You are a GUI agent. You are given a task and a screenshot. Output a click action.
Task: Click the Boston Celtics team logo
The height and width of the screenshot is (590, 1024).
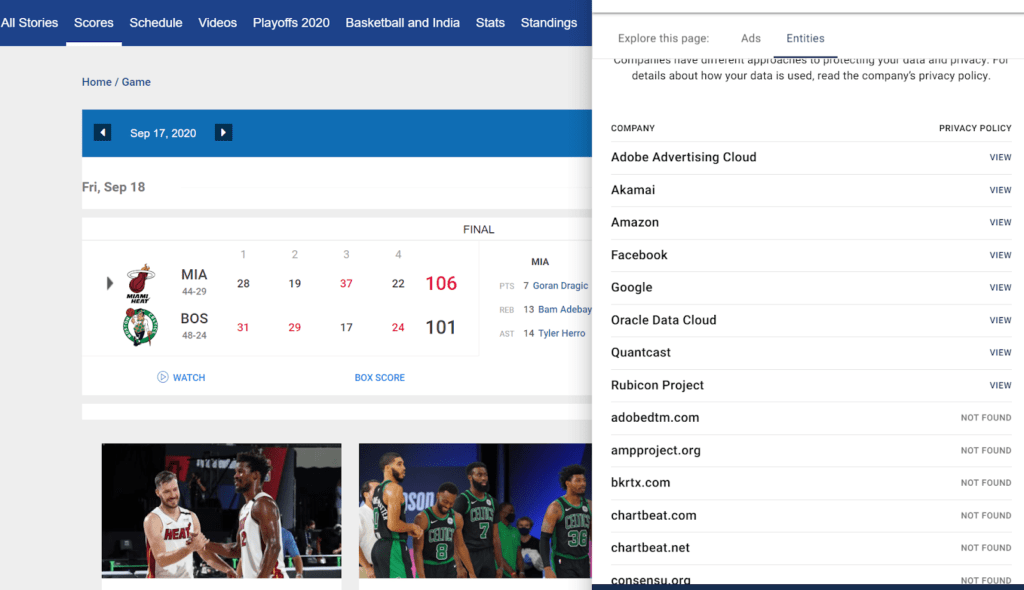pos(142,326)
